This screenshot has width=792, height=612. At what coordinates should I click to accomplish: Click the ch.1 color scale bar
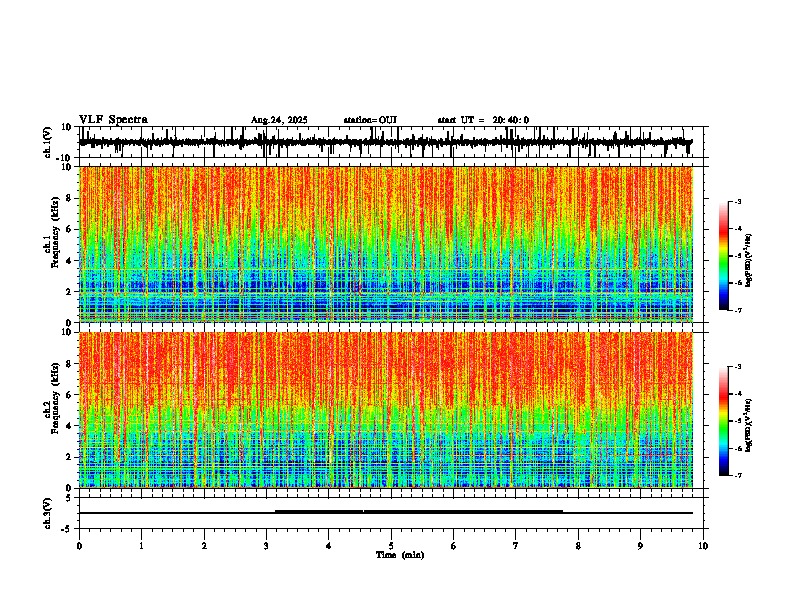click(x=724, y=256)
